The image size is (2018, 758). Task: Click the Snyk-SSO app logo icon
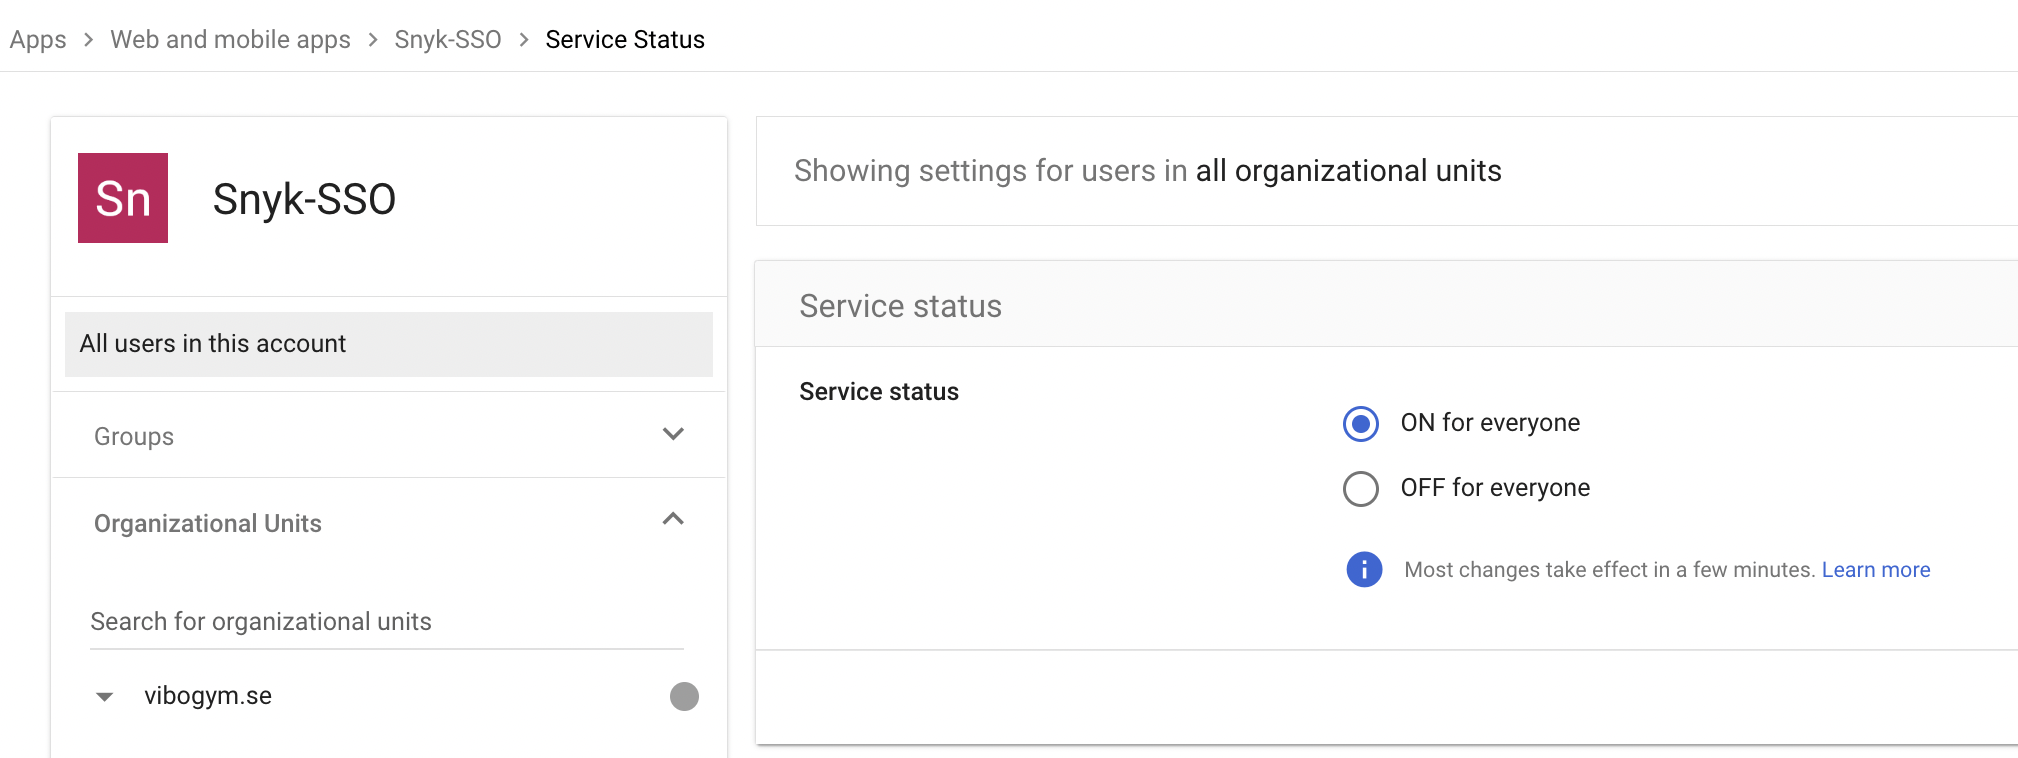pyautogui.click(x=123, y=198)
